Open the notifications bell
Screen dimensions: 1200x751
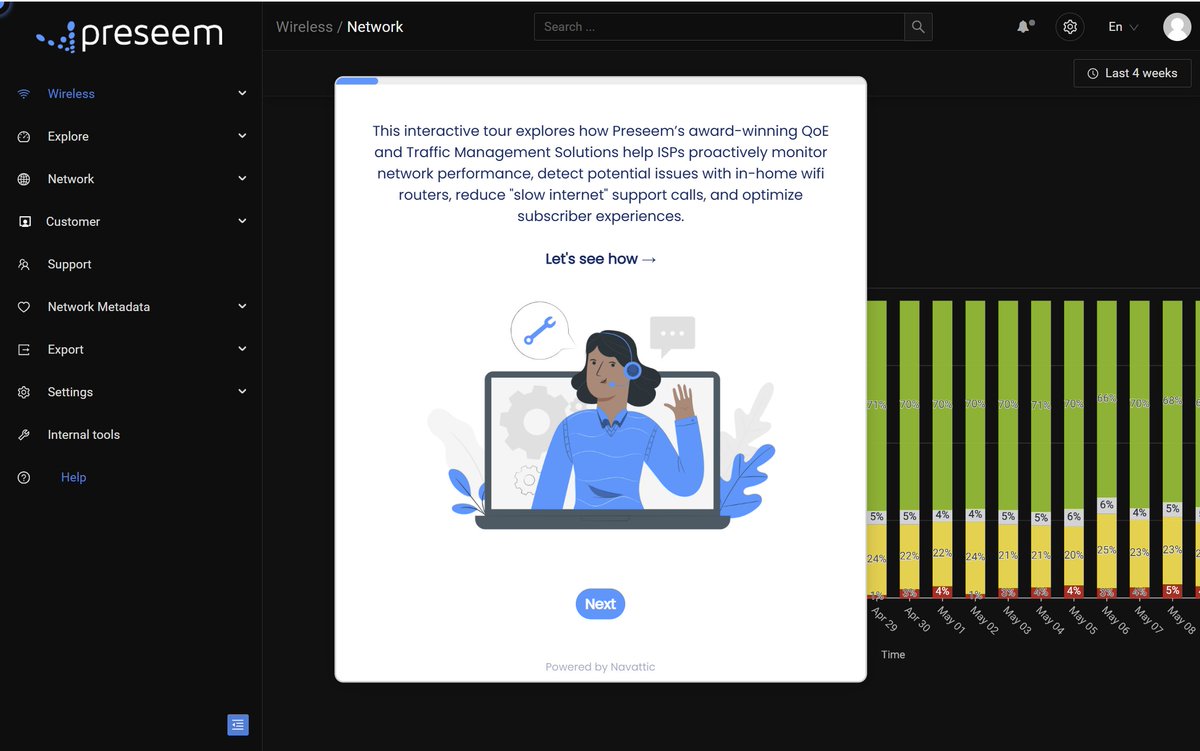pyautogui.click(x=1025, y=27)
